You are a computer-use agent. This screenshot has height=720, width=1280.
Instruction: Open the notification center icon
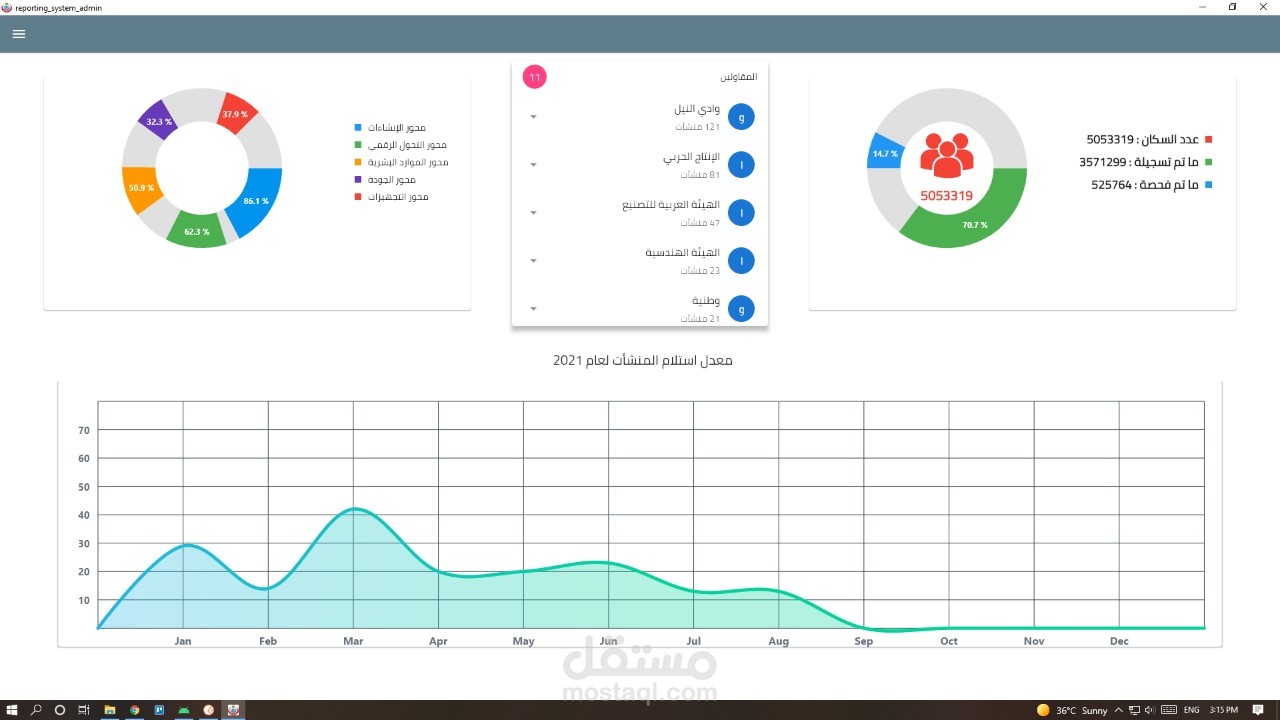click(1258, 710)
